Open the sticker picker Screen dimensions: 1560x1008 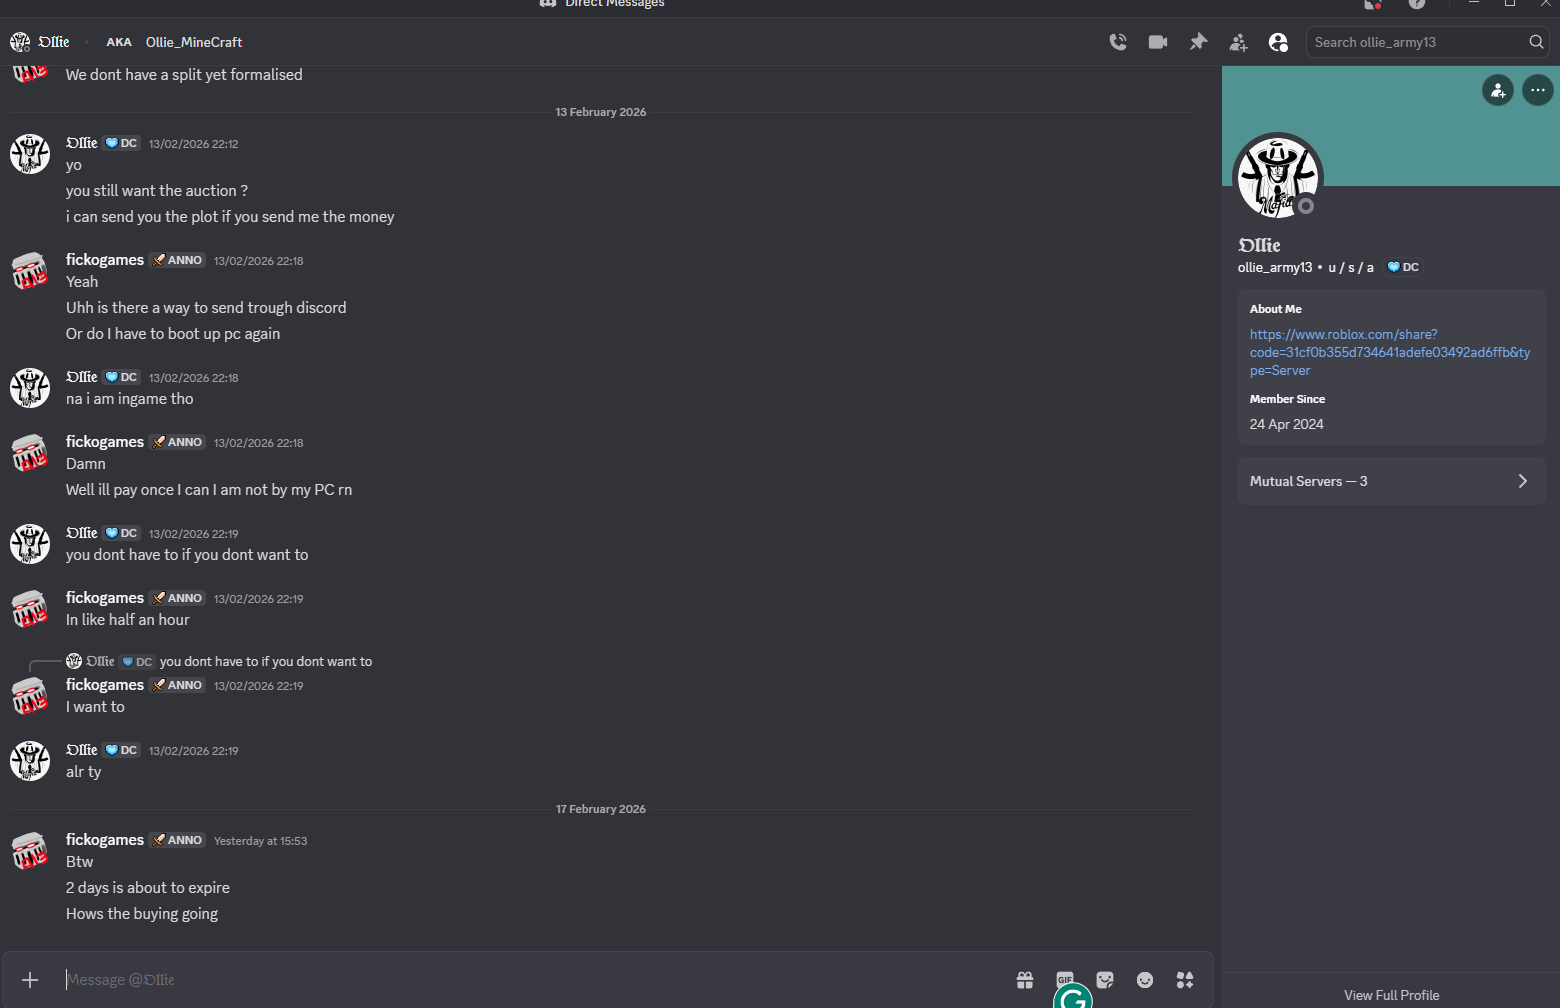(x=1105, y=980)
